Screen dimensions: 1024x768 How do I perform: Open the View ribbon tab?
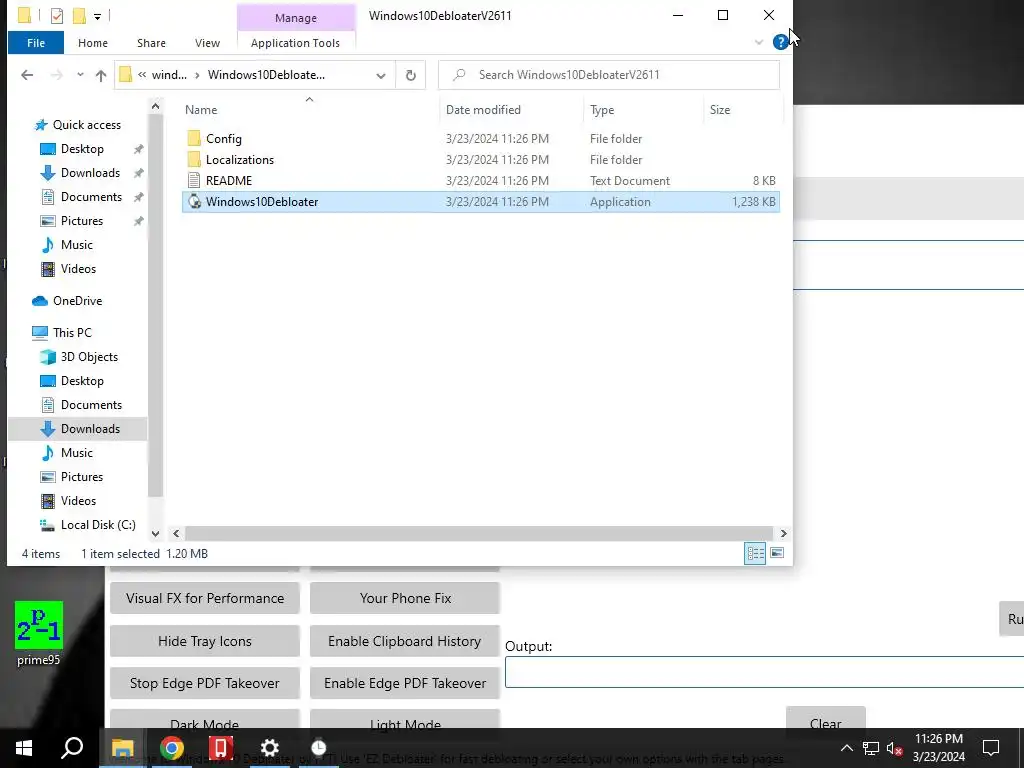click(x=207, y=43)
